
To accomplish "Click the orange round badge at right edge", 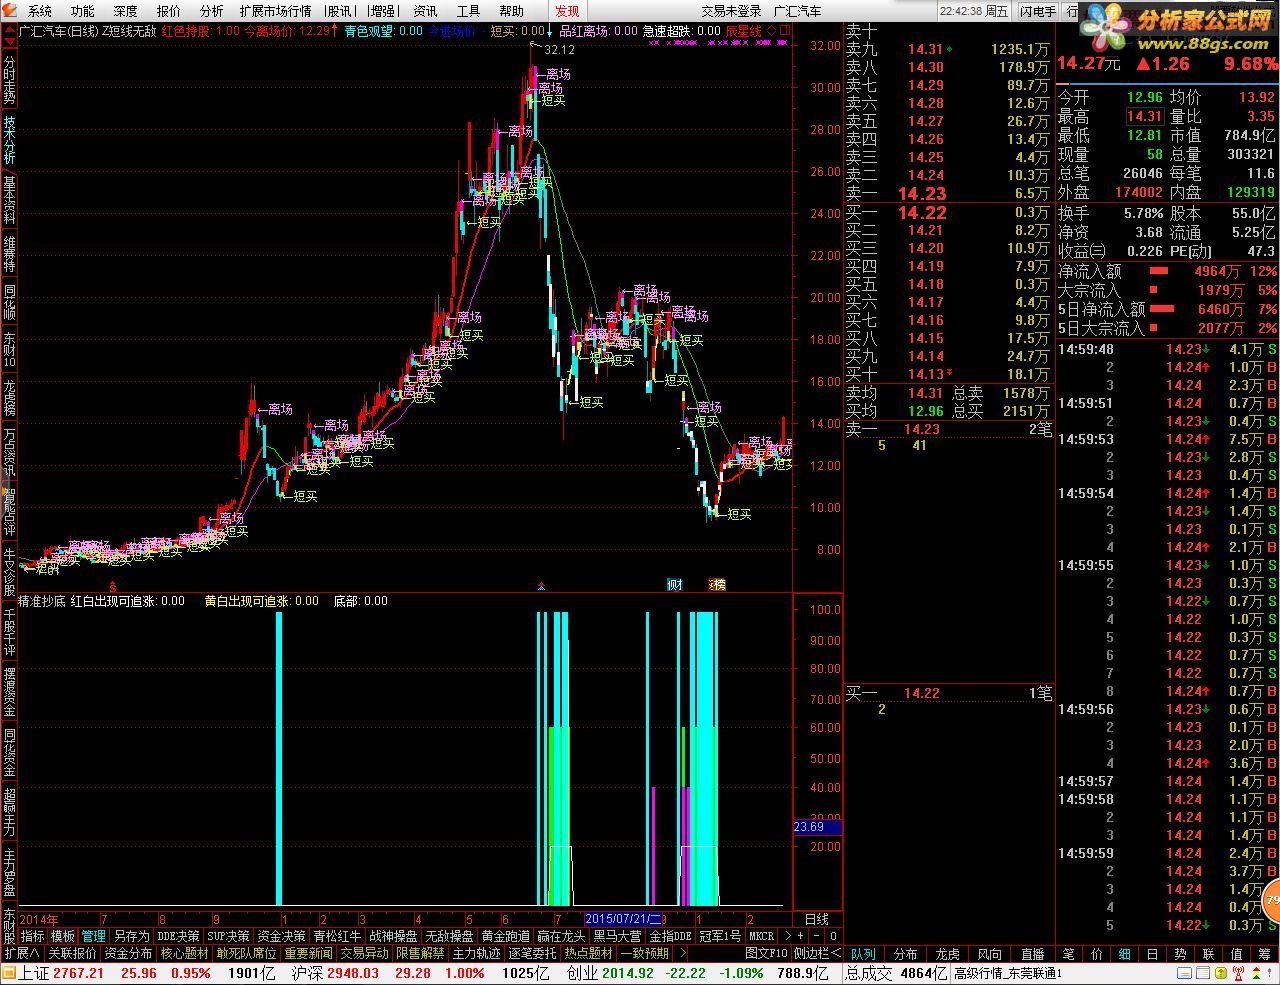I will point(1272,900).
